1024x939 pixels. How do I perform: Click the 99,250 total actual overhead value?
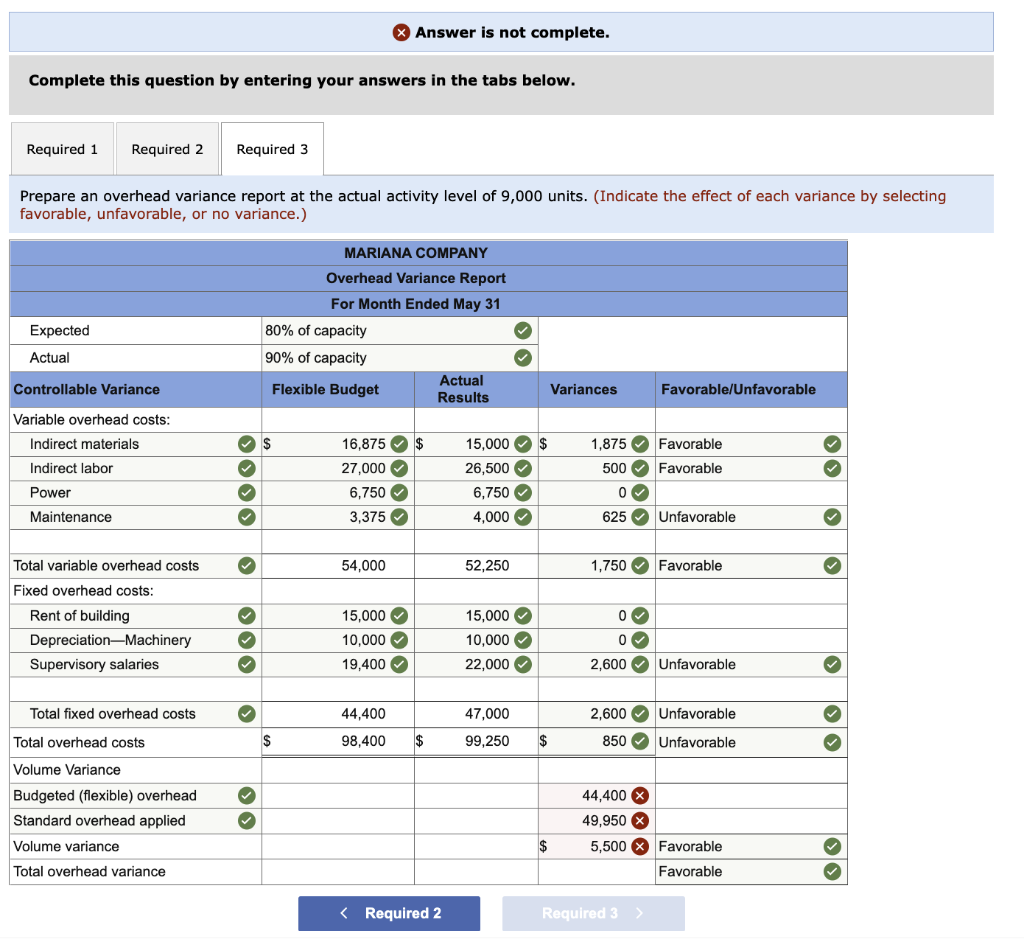click(487, 741)
